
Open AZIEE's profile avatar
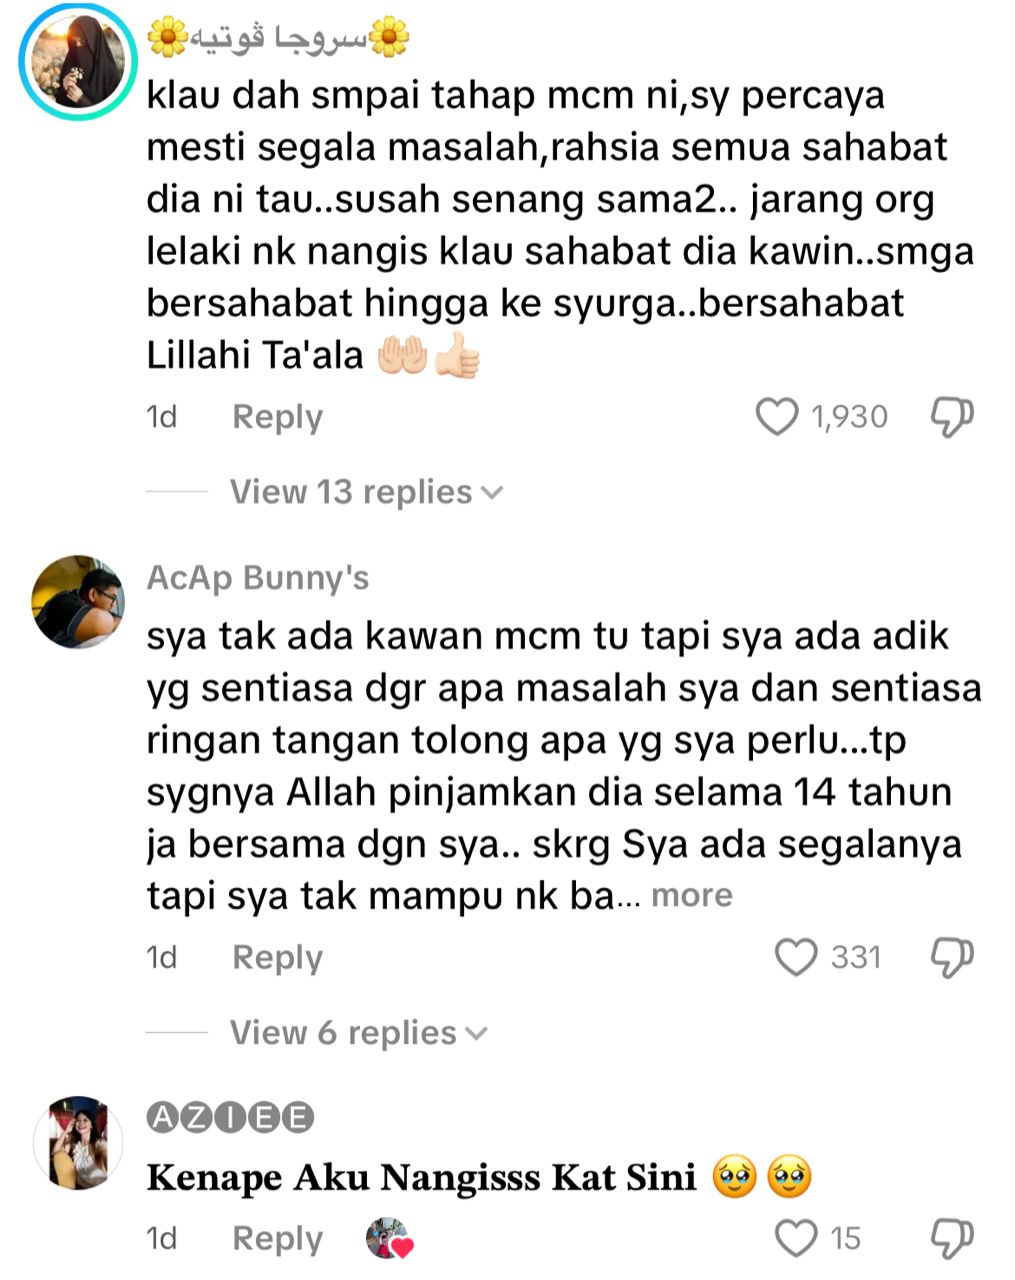(x=78, y=1142)
